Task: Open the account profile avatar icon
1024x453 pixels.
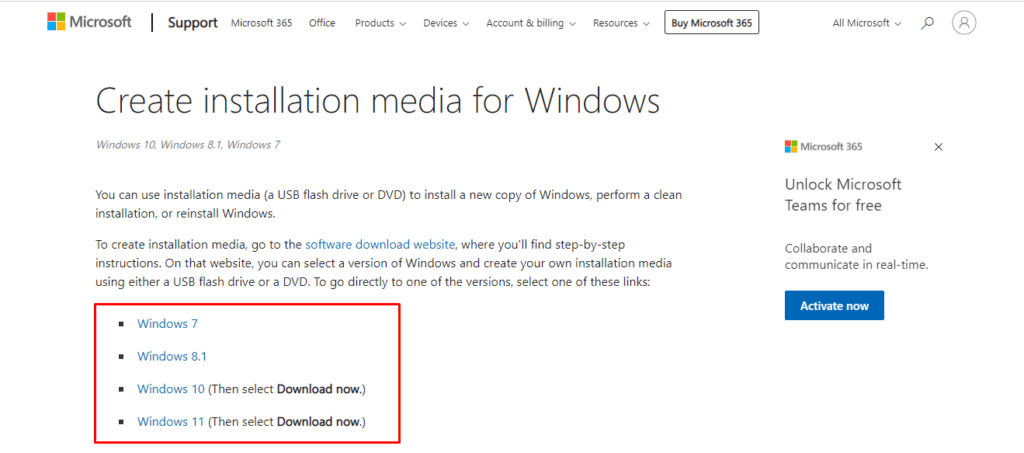Action: coord(964,23)
